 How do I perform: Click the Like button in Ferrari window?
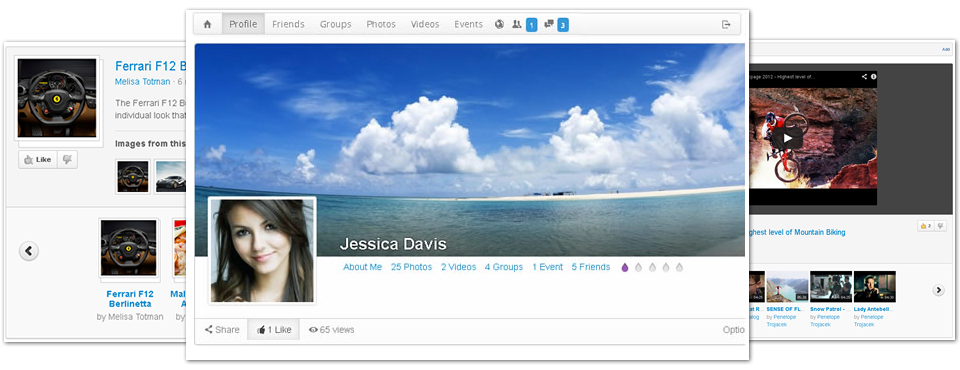point(38,159)
